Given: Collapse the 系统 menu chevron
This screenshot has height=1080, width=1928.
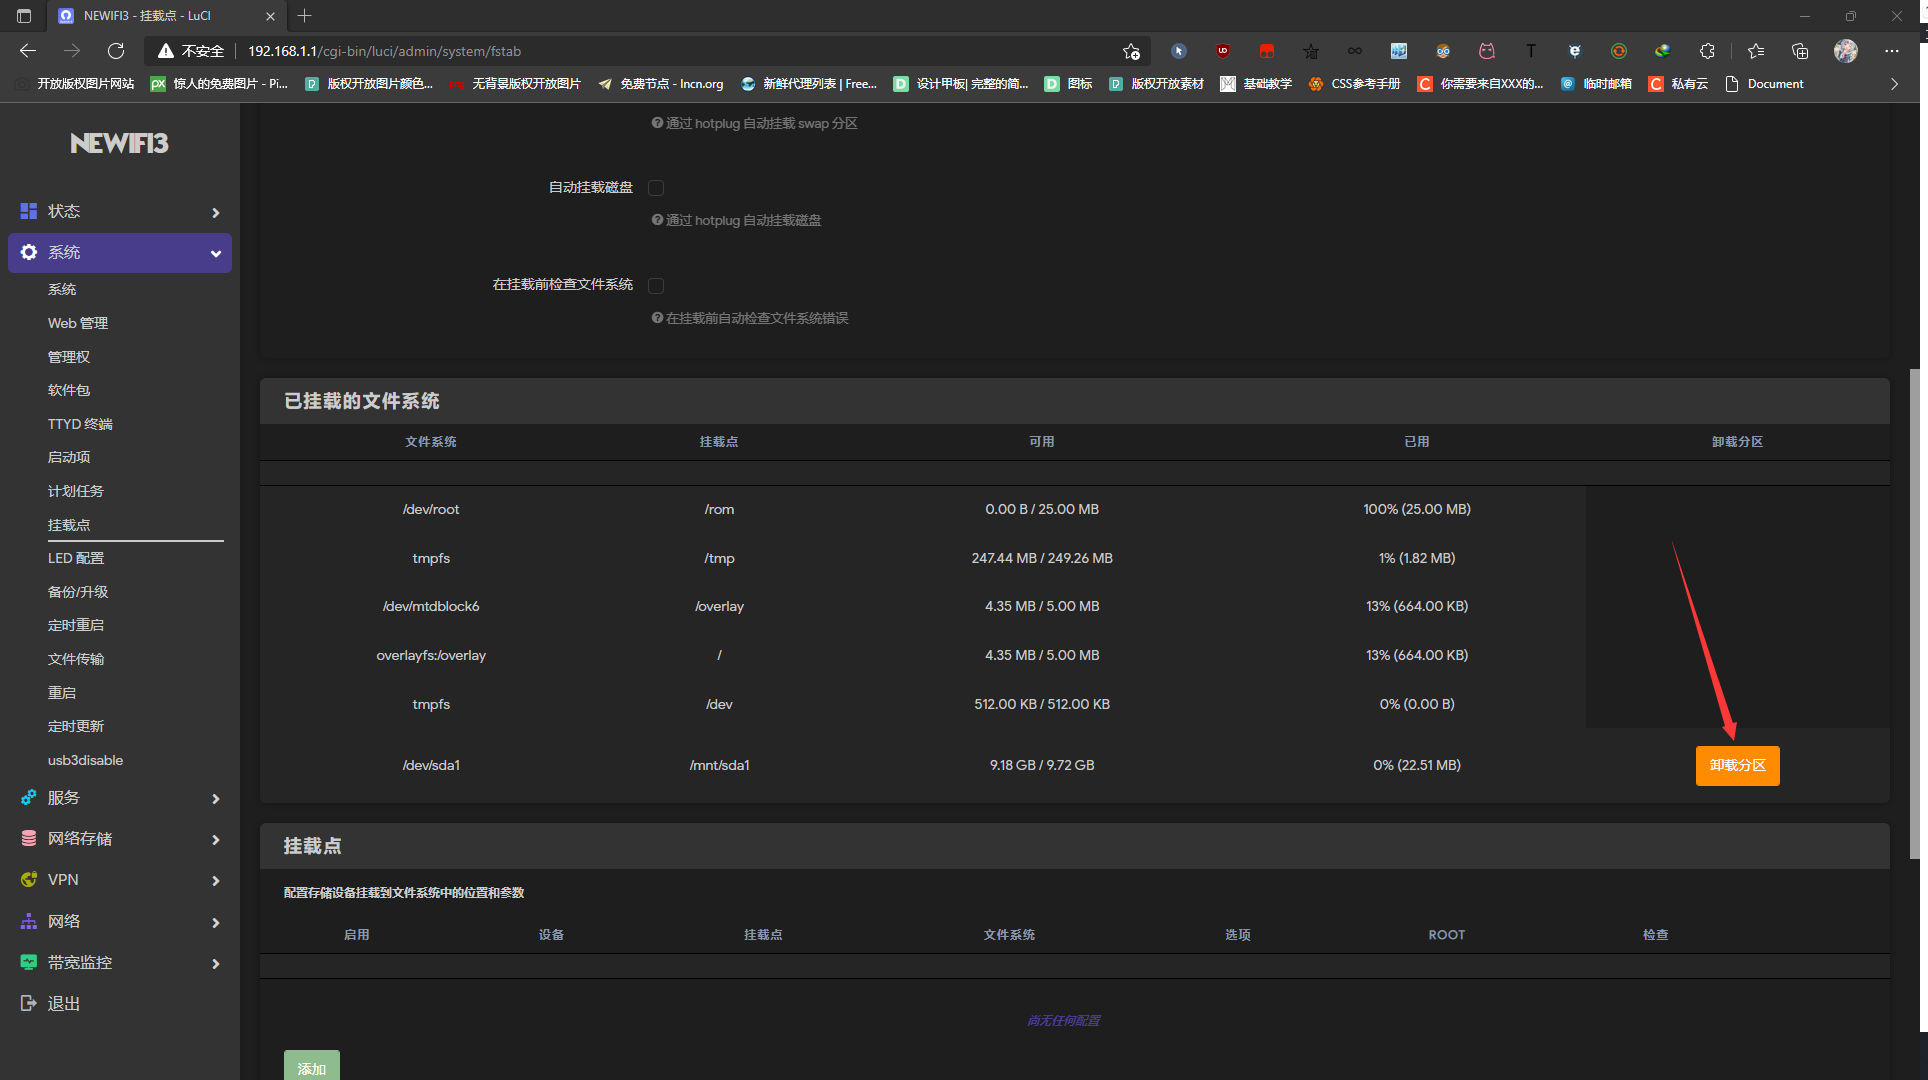Looking at the screenshot, I should click(215, 253).
